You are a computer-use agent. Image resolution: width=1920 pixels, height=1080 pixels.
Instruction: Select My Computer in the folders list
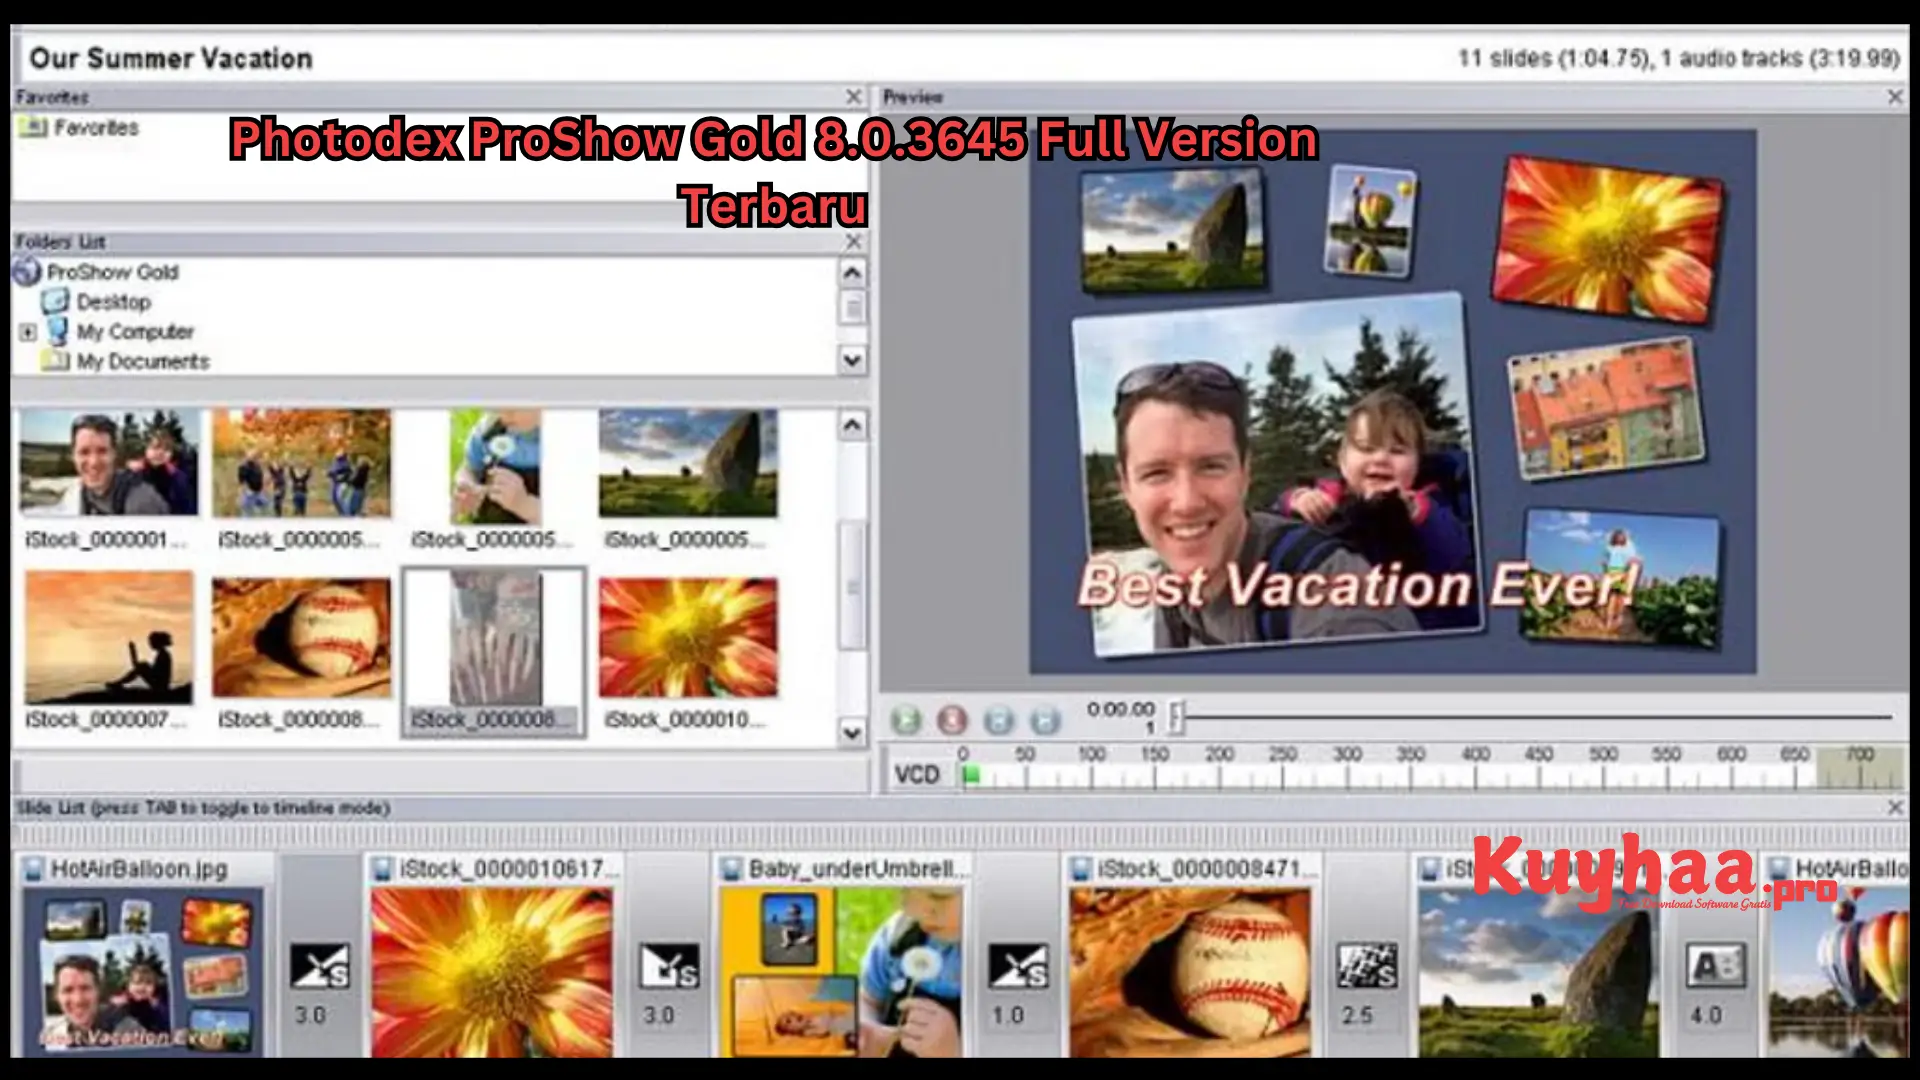pyautogui.click(x=122, y=332)
